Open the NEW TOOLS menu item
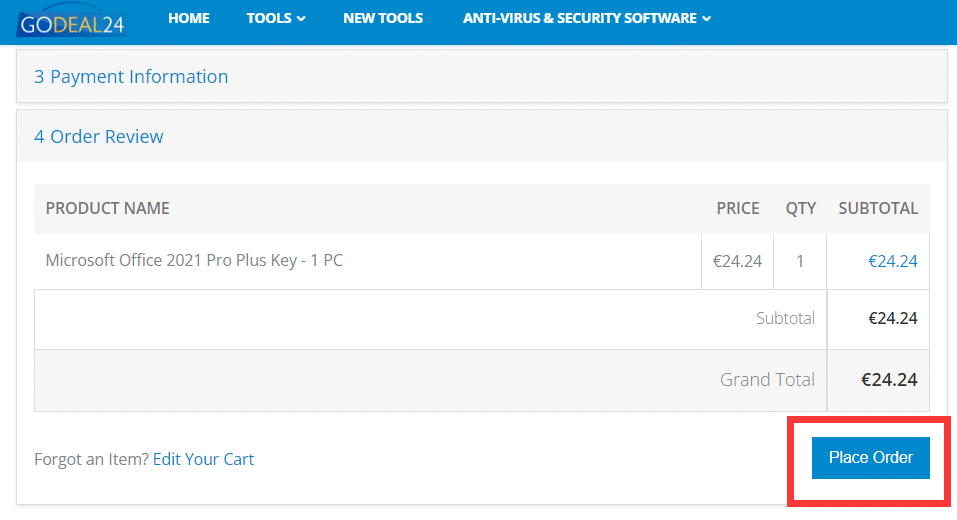 [x=383, y=18]
